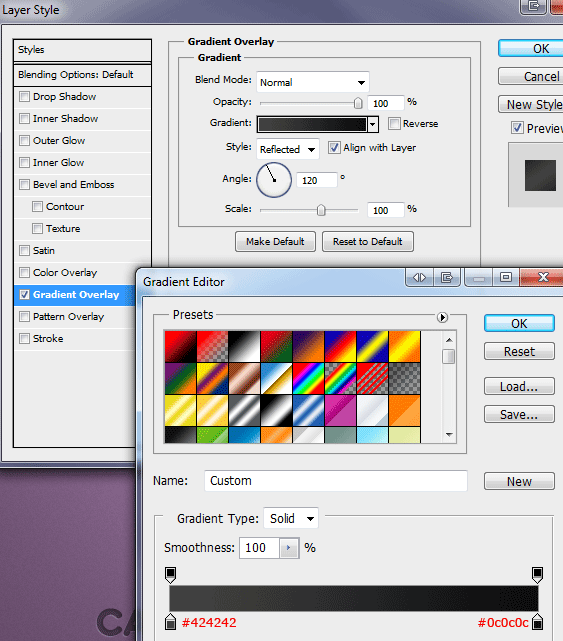The width and height of the screenshot is (563, 641).
Task: Click the Scale slider handle
Action: tap(321, 210)
